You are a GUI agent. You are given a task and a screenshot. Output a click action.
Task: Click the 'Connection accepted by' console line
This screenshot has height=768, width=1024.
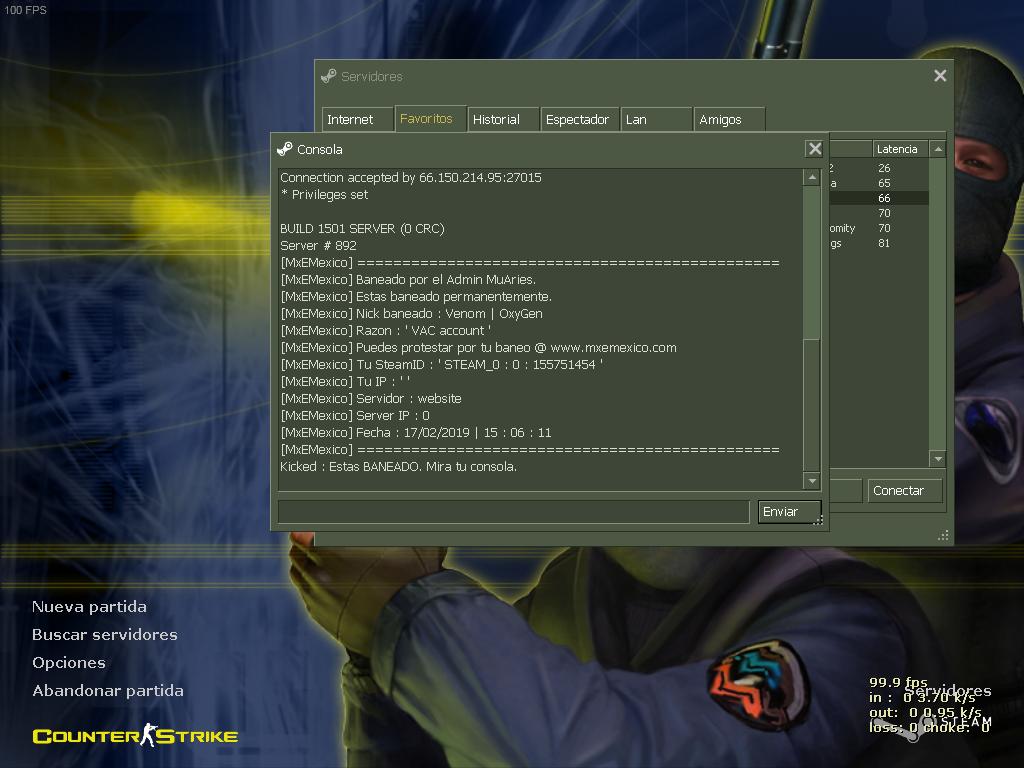click(411, 178)
